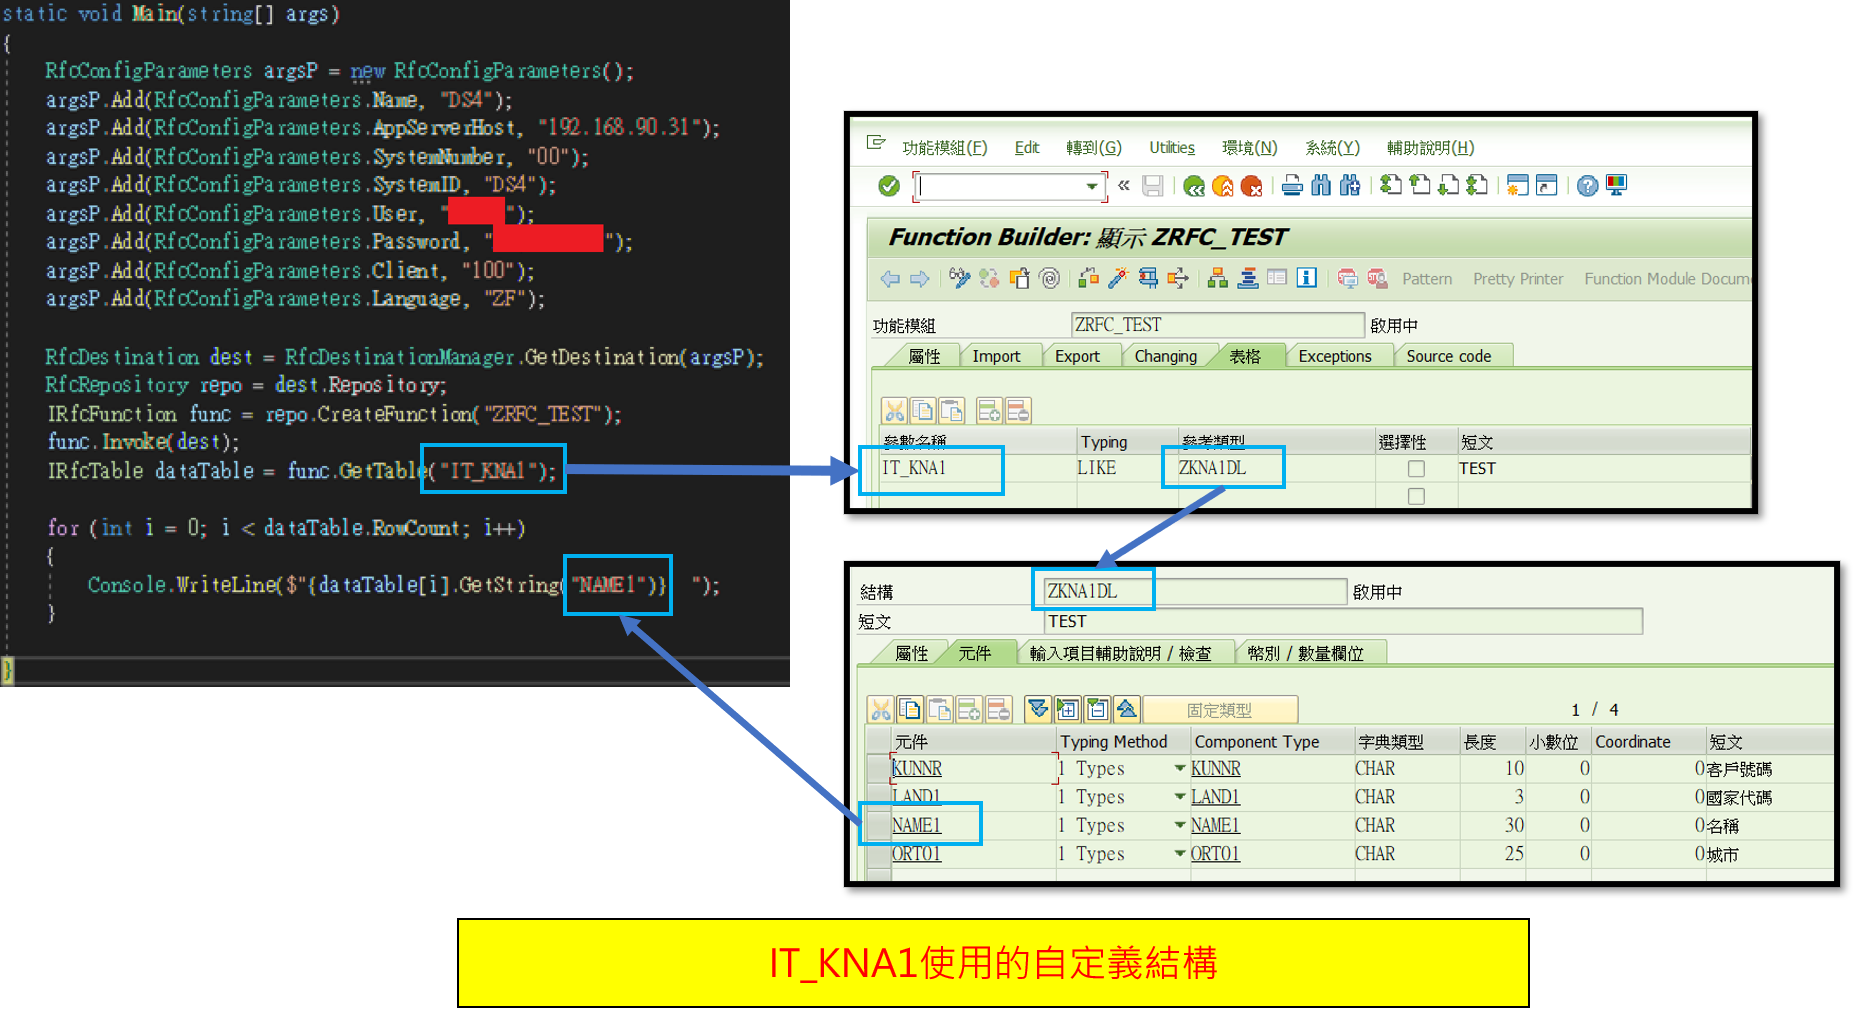Click the green Enter checkmark icon

tap(888, 186)
